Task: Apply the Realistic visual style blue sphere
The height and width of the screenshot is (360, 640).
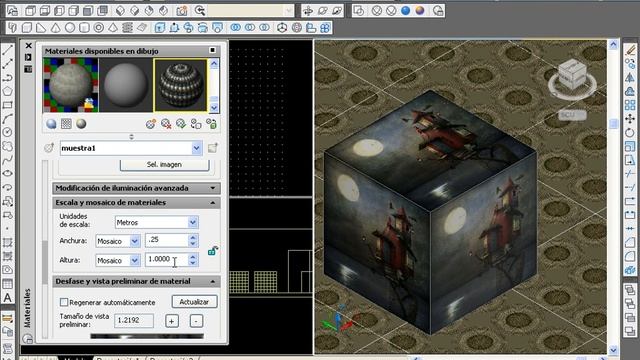Action: pos(405,11)
